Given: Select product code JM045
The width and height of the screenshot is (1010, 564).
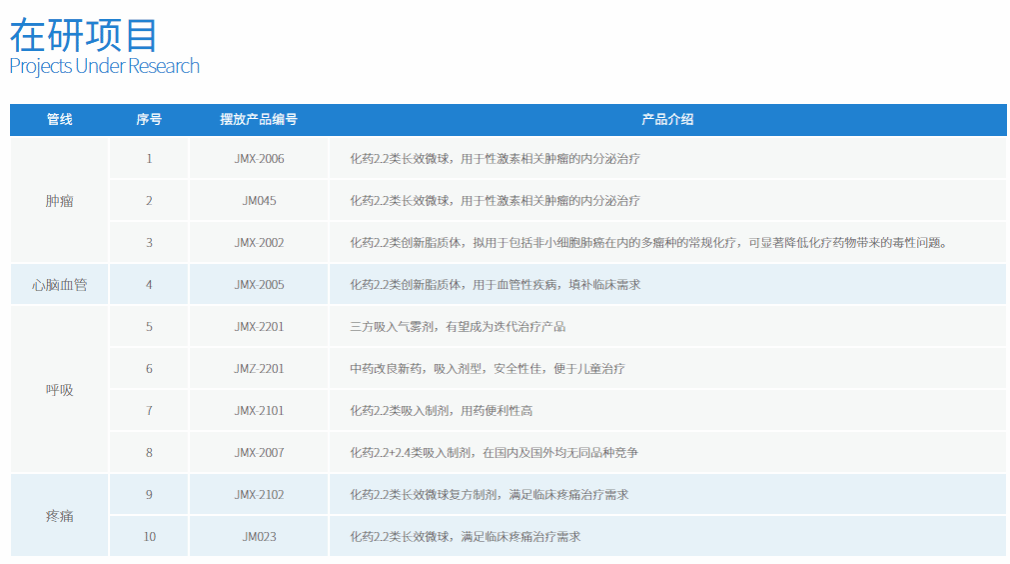Looking at the screenshot, I should [259, 201].
